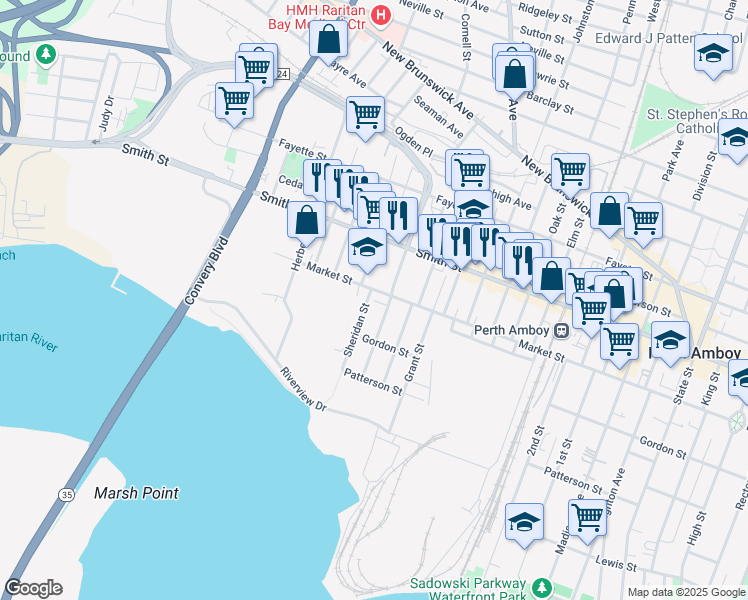Click the graduation cap marker near Edward J Patten
The image size is (748, 600).
point(712,53)
